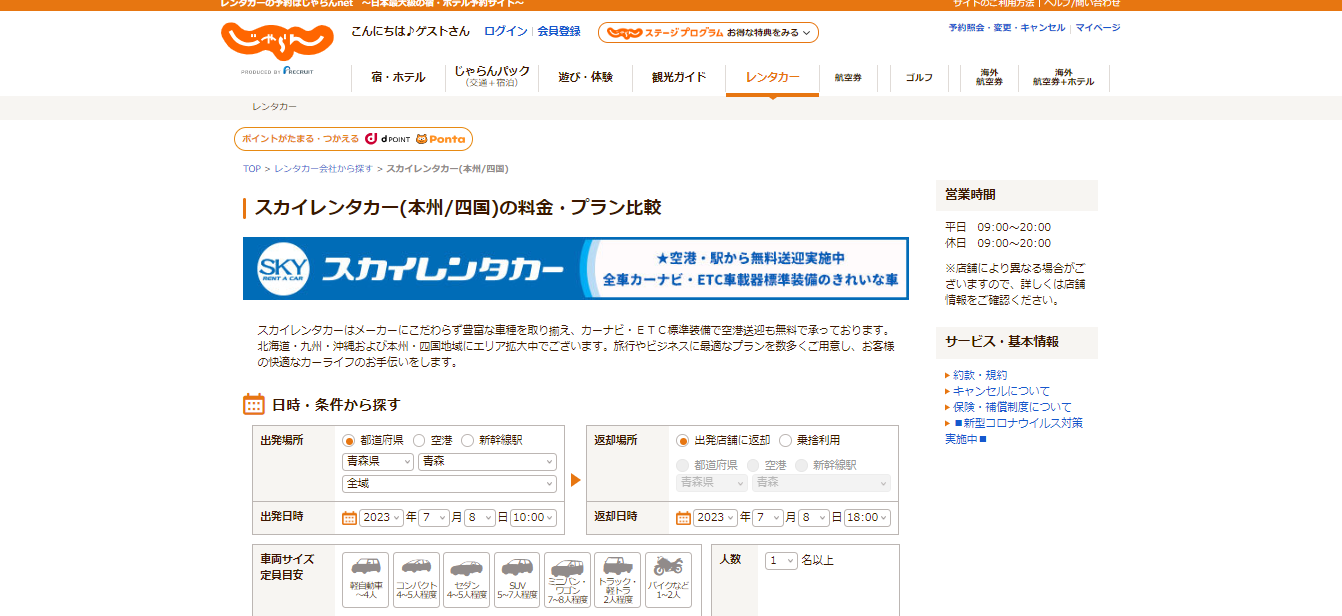Open the departure date calendar icon
The height and width of the screenshot is (616, 1342).
pyautogui.click(x=349, y=517)
